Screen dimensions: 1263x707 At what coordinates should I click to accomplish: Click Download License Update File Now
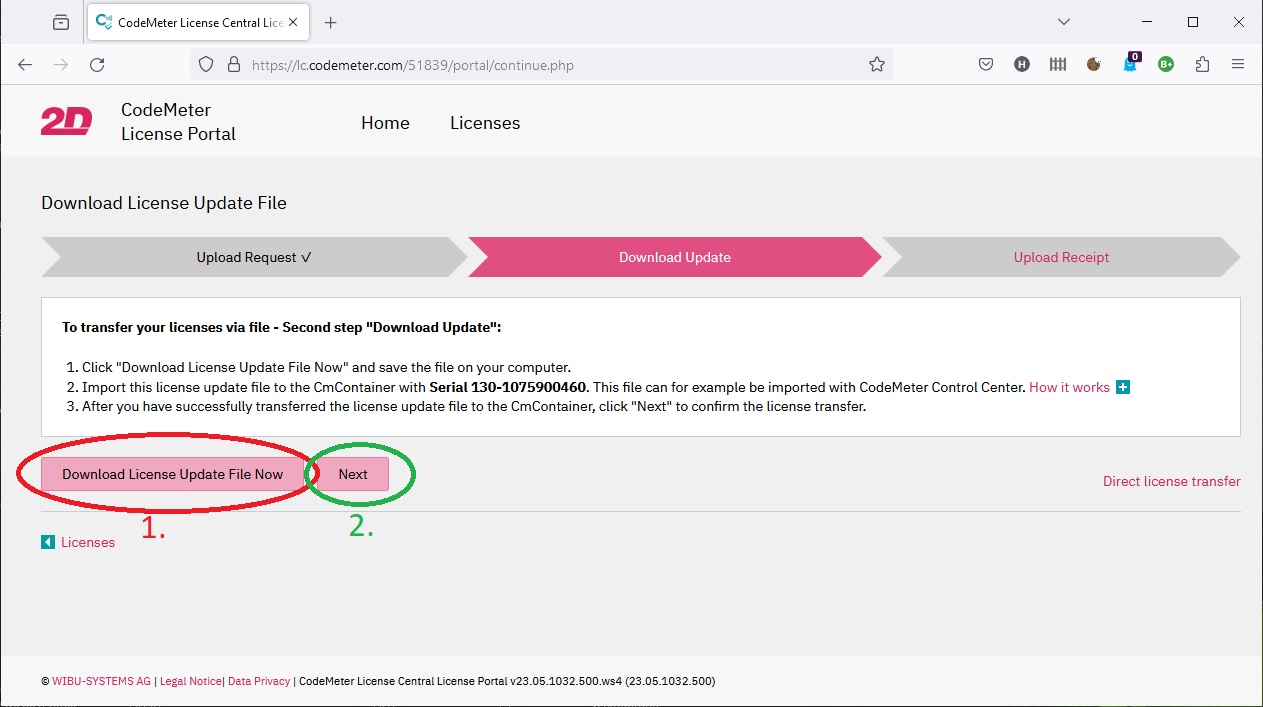[172, 474]
